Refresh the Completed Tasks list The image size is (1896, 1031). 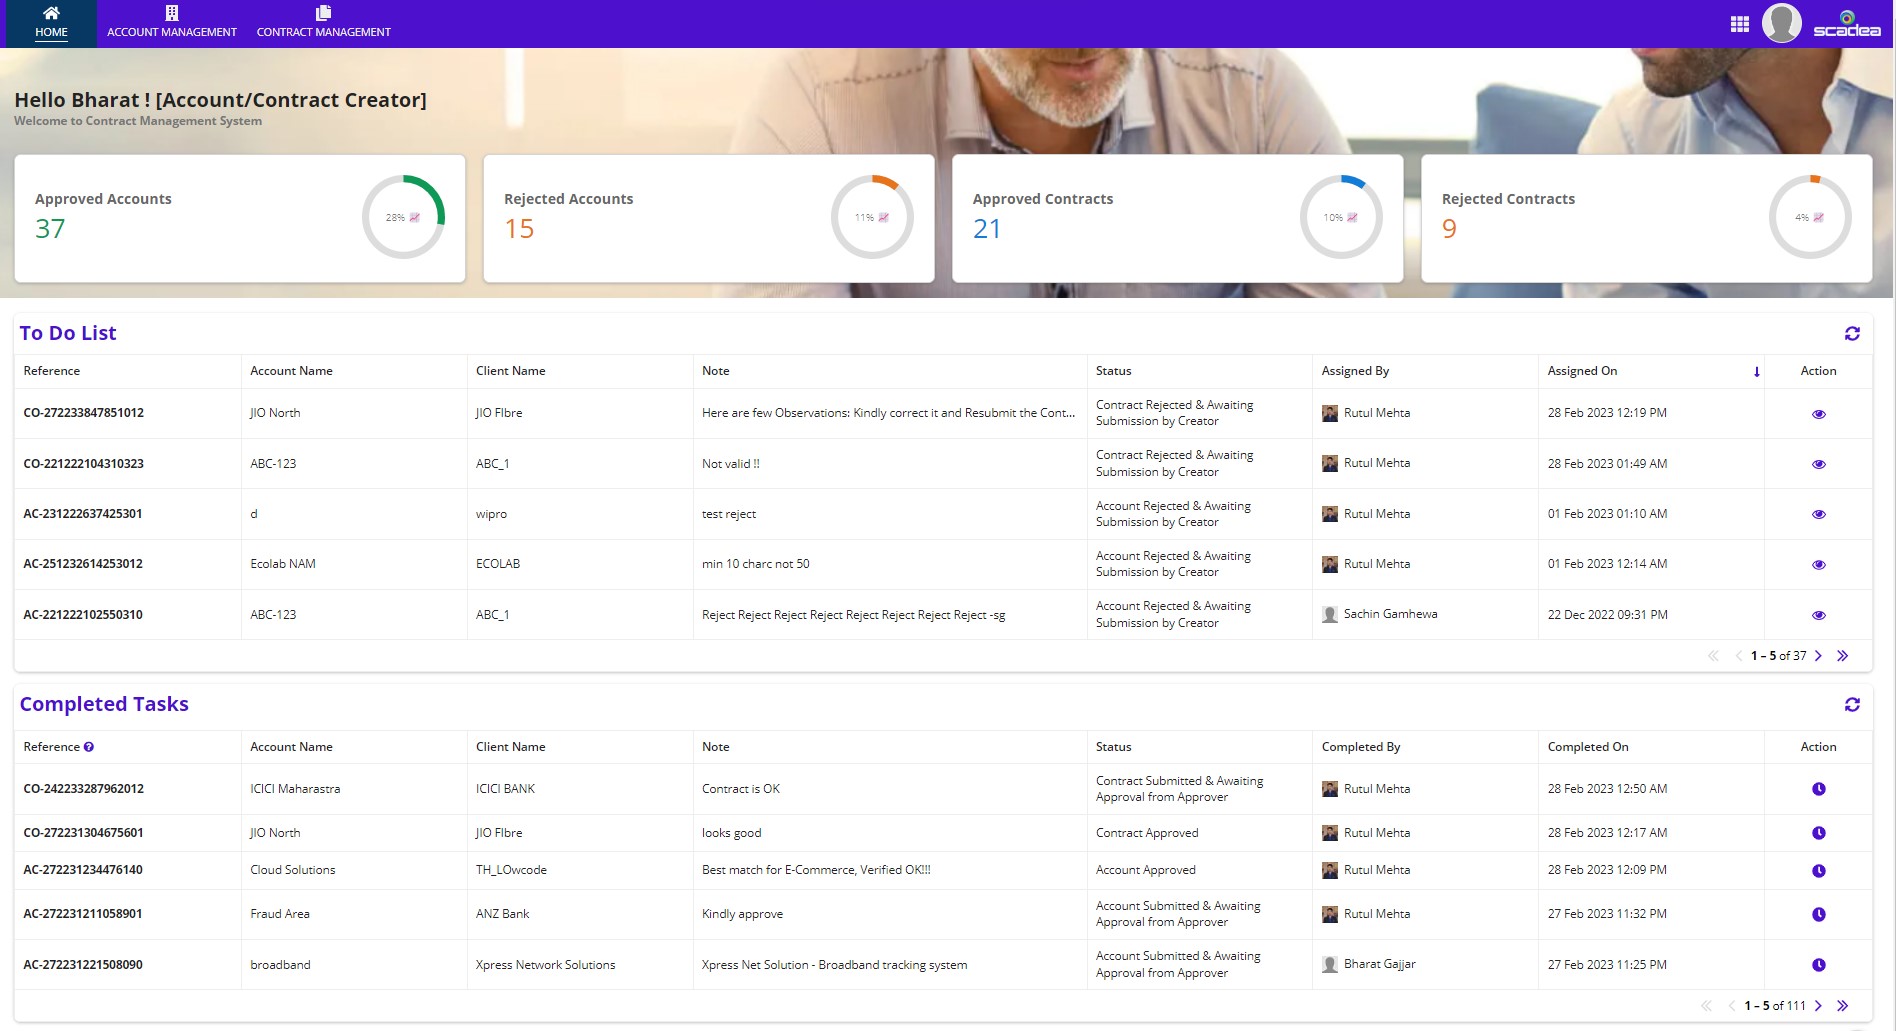(1853, 704)
